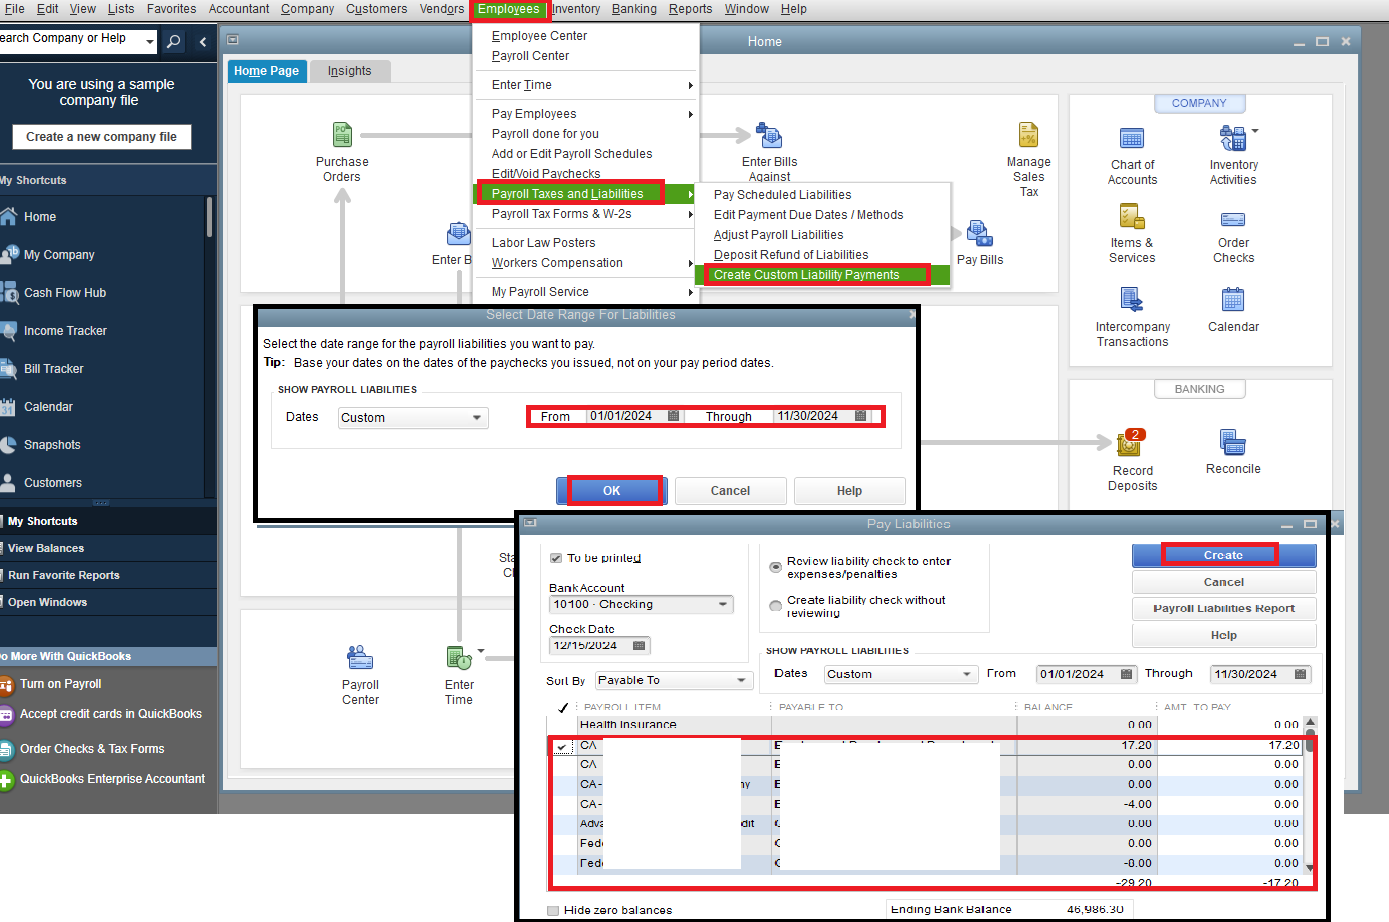This screenshot has width=1389, height=922.
Task: Click the Reconcile icon in Banking panel
Action: pos(1233,441)
